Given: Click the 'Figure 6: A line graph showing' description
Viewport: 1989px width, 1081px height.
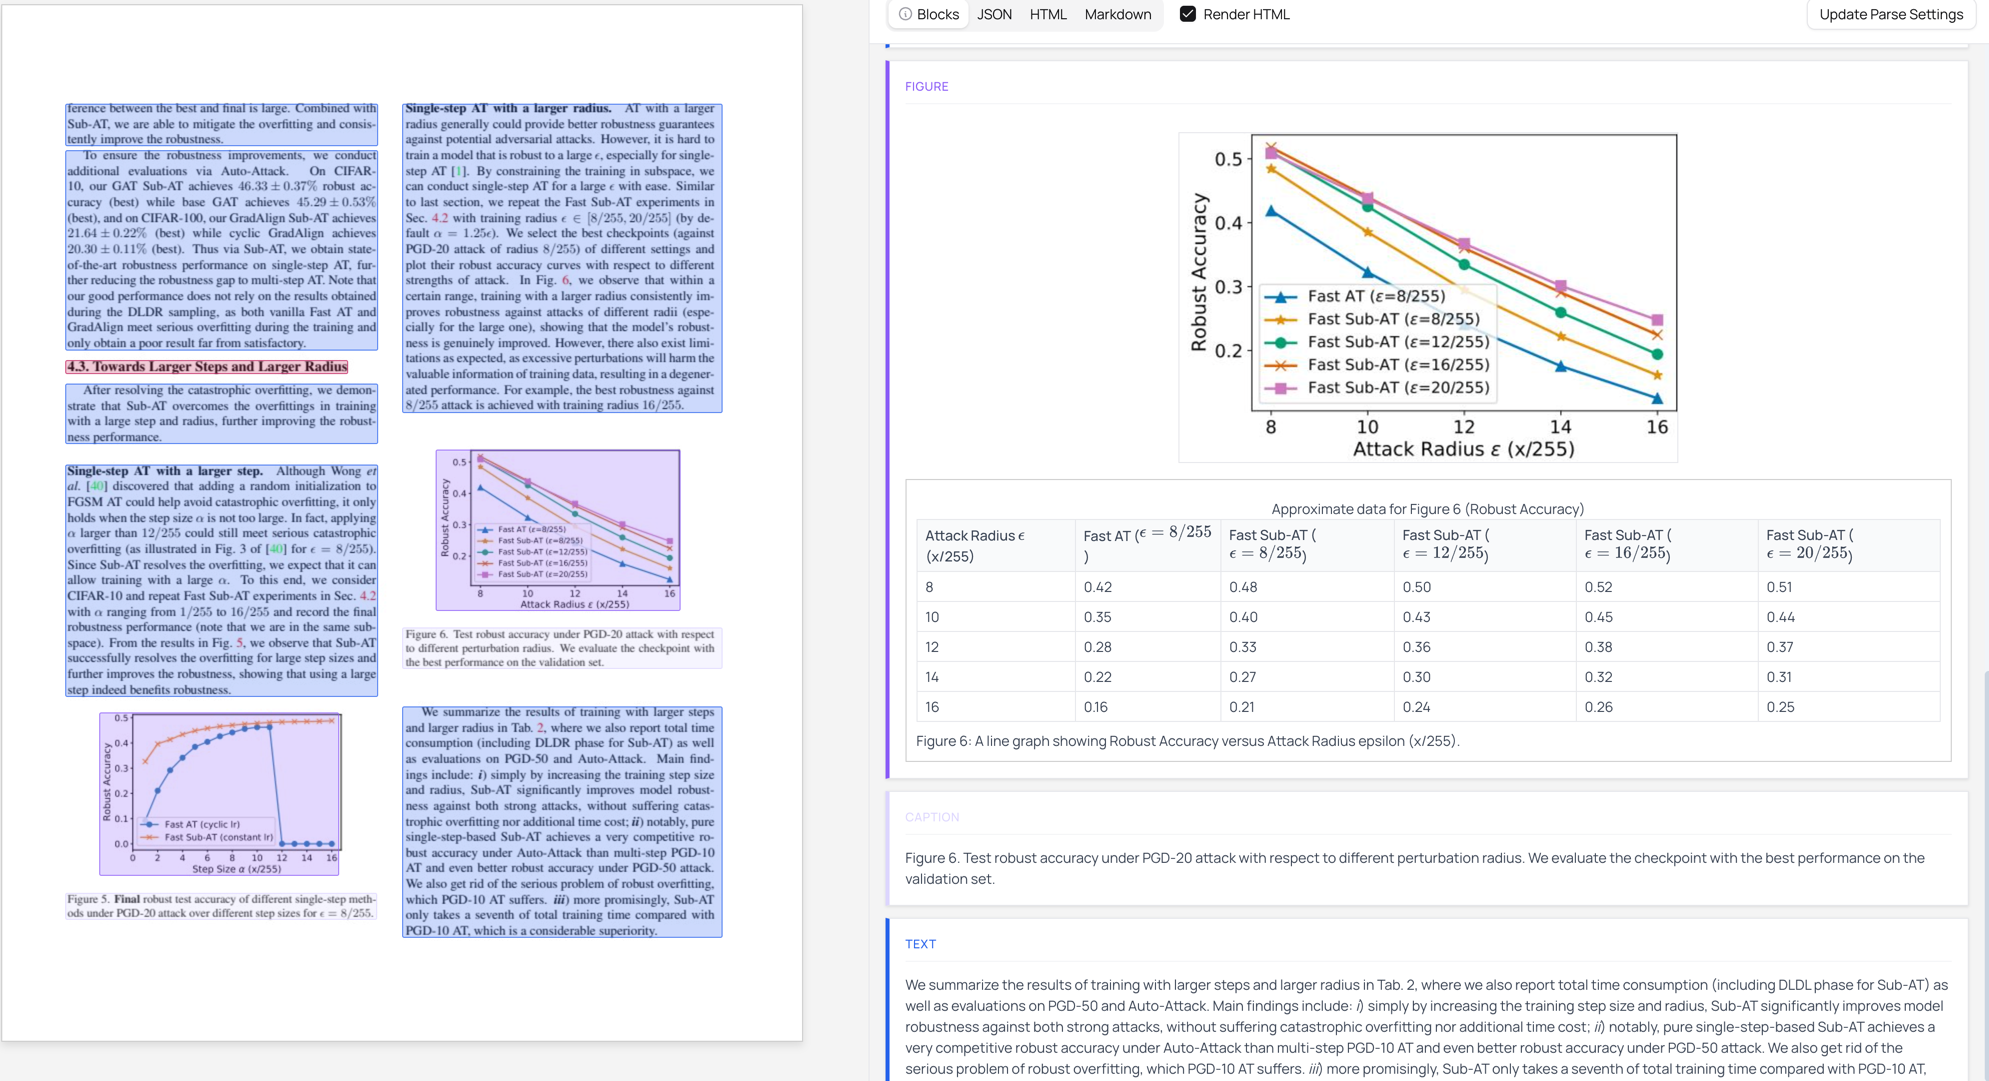Looking at the screenshot, I should (1187, 741).
